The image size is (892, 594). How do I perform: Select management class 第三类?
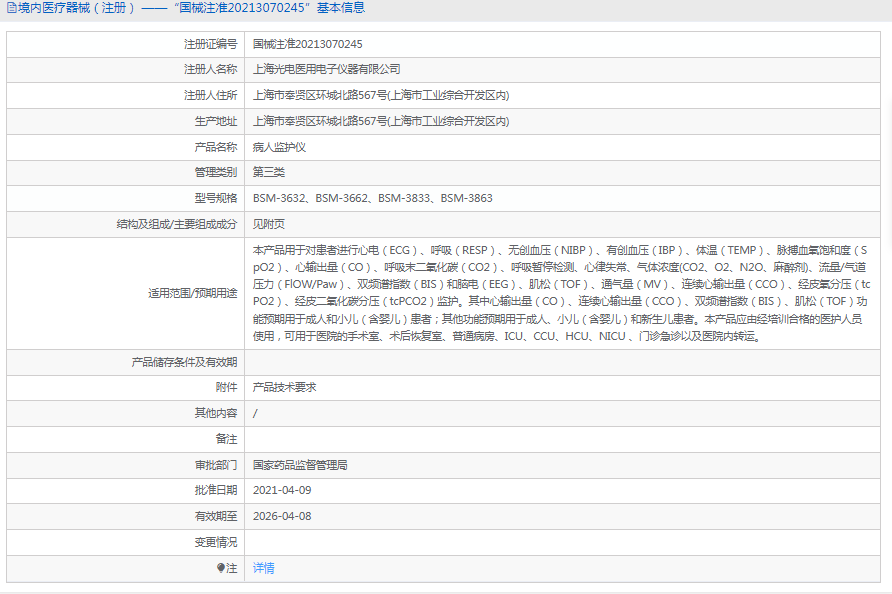click(x=269, y=172)
